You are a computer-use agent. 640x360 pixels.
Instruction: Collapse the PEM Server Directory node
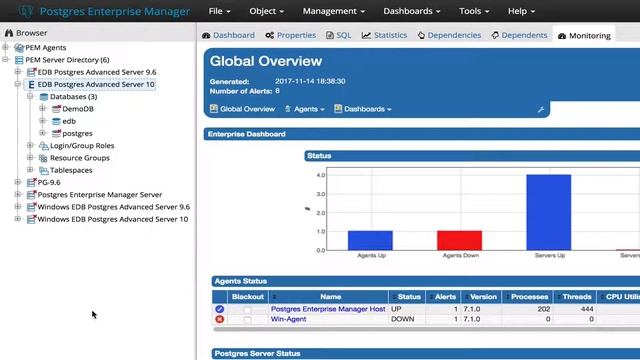point(6,60)
